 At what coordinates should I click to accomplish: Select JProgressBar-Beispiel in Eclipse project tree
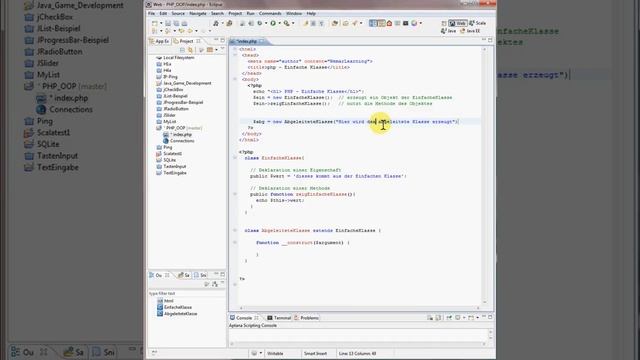coord(180,102)
